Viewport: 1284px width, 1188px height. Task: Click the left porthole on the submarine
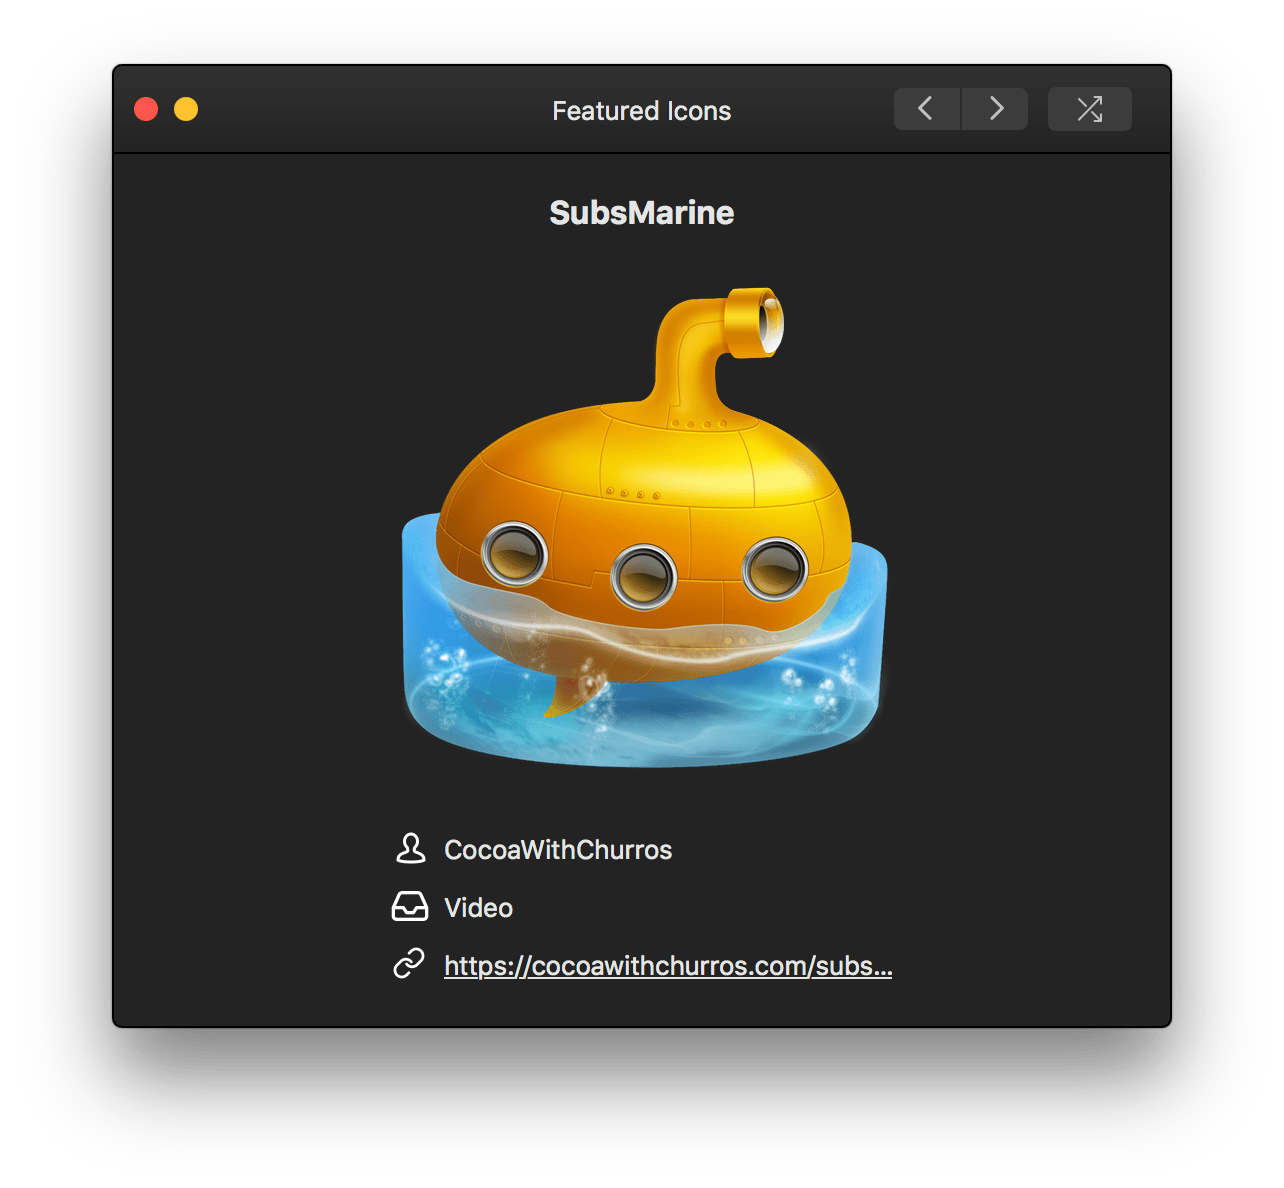pyautogui.click(x=514, y=553)
